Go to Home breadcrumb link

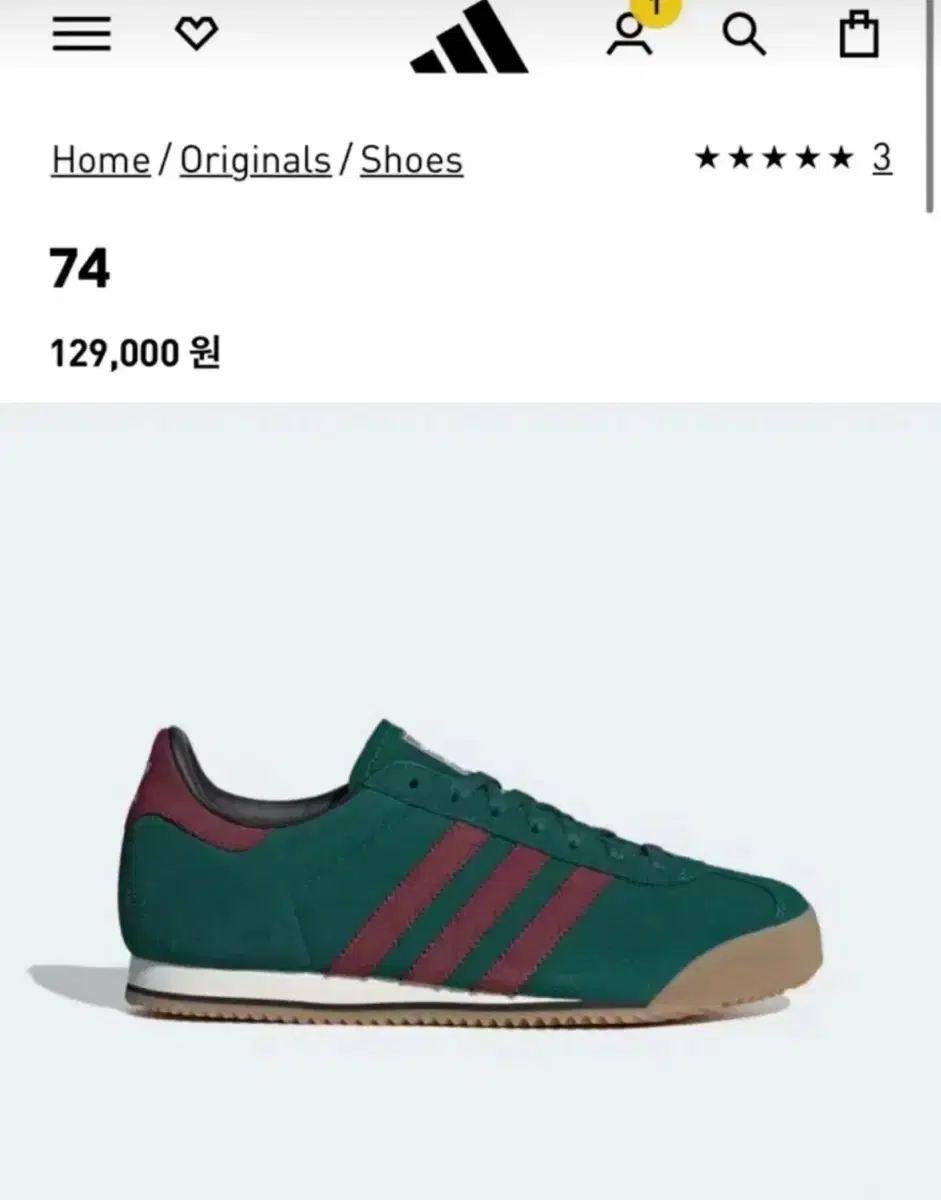click(101, 161)
